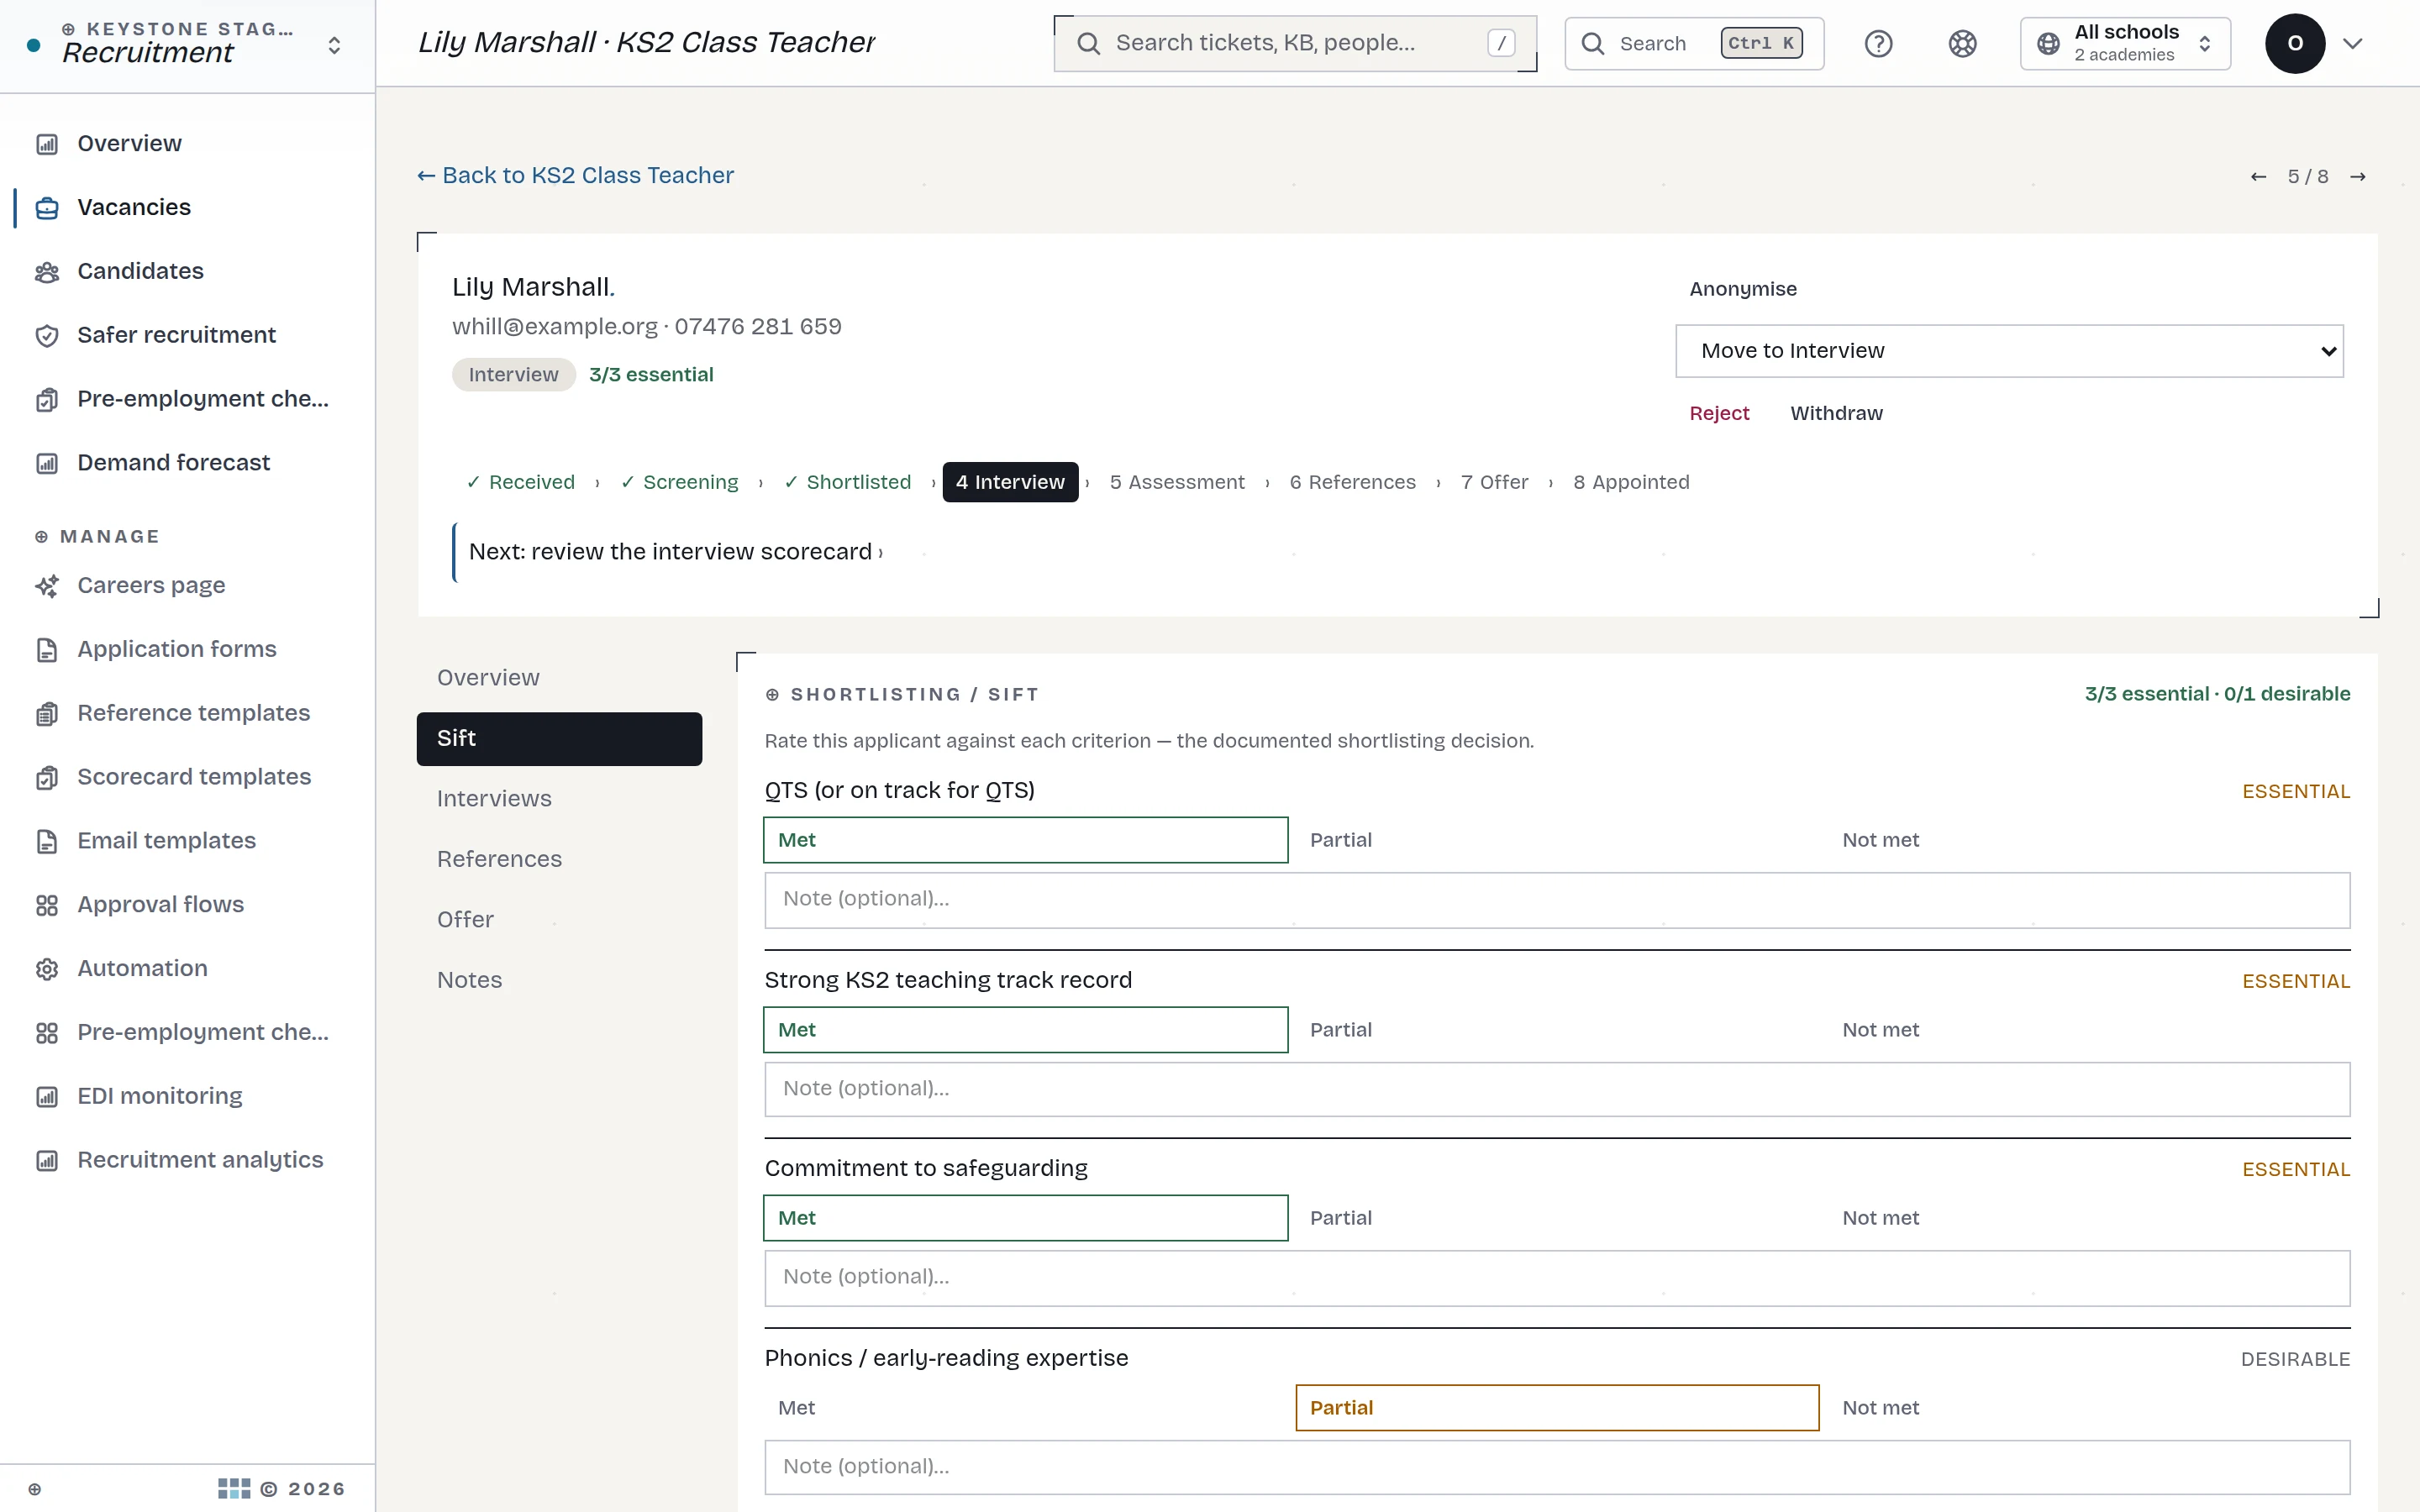Click the Anonymise button

pyautogui.click(x=1743, y=289)
